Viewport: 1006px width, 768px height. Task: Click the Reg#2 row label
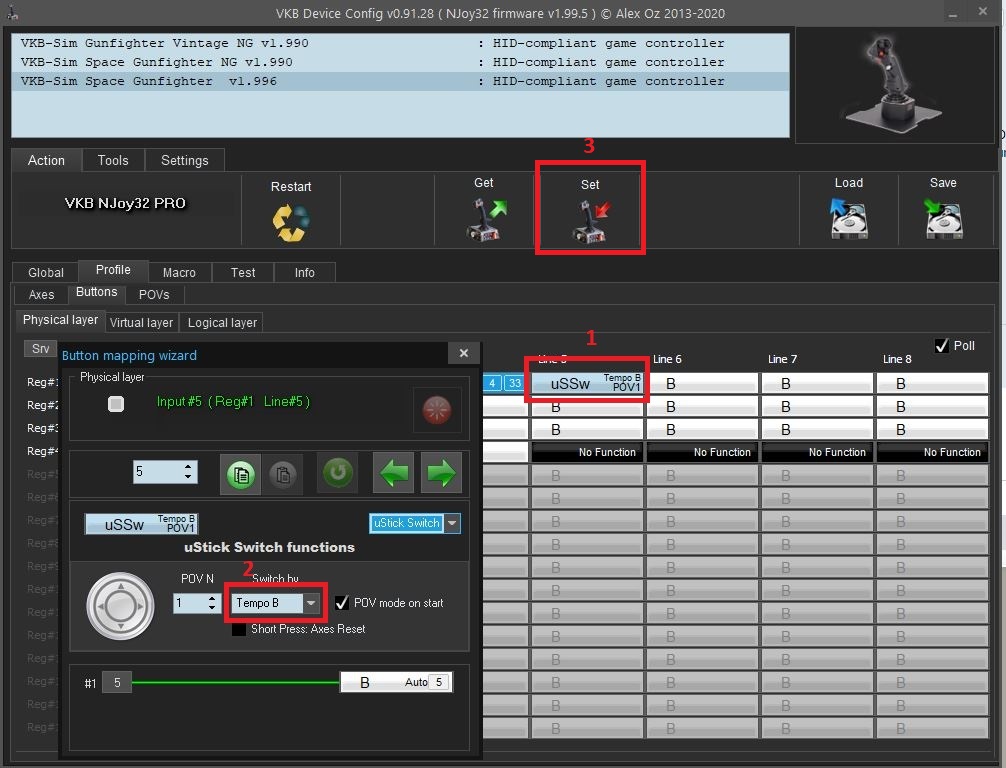[42, 405]
